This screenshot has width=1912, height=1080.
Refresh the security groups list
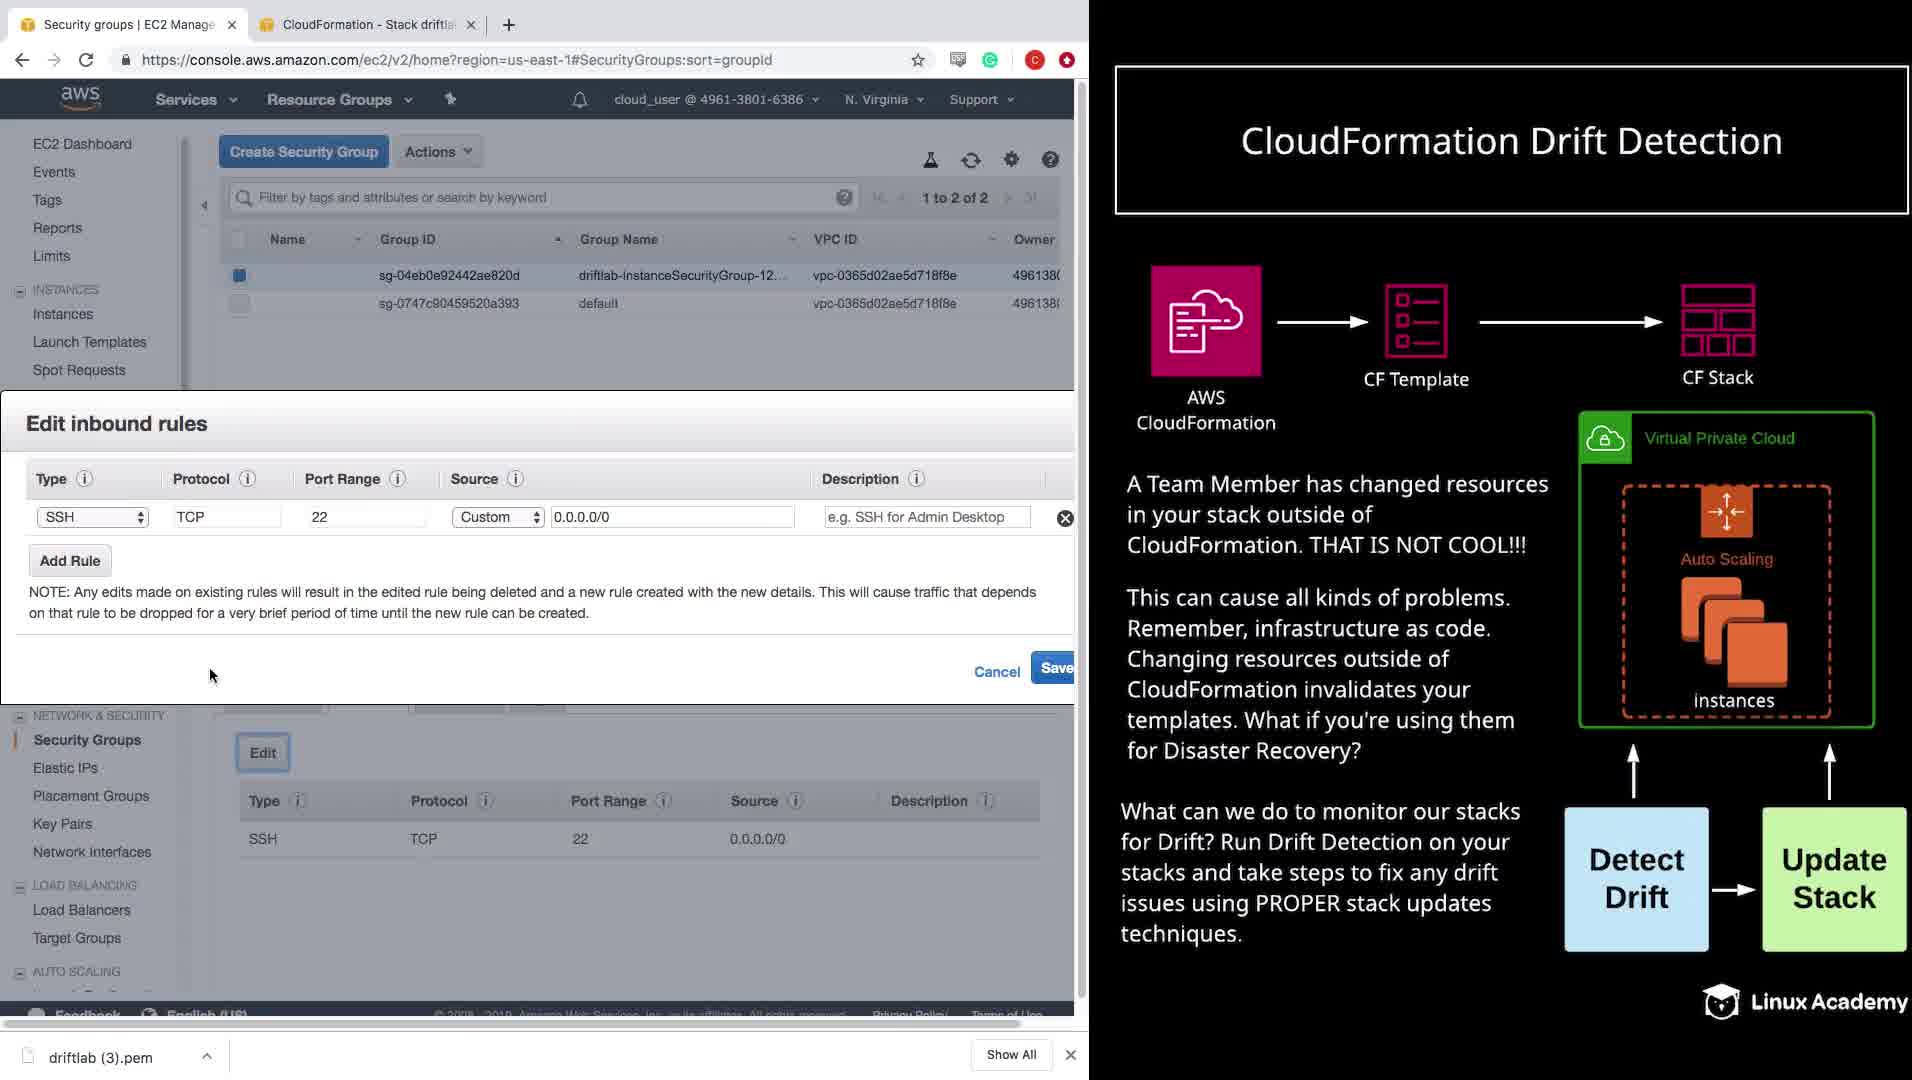click(x=971, y=160)
